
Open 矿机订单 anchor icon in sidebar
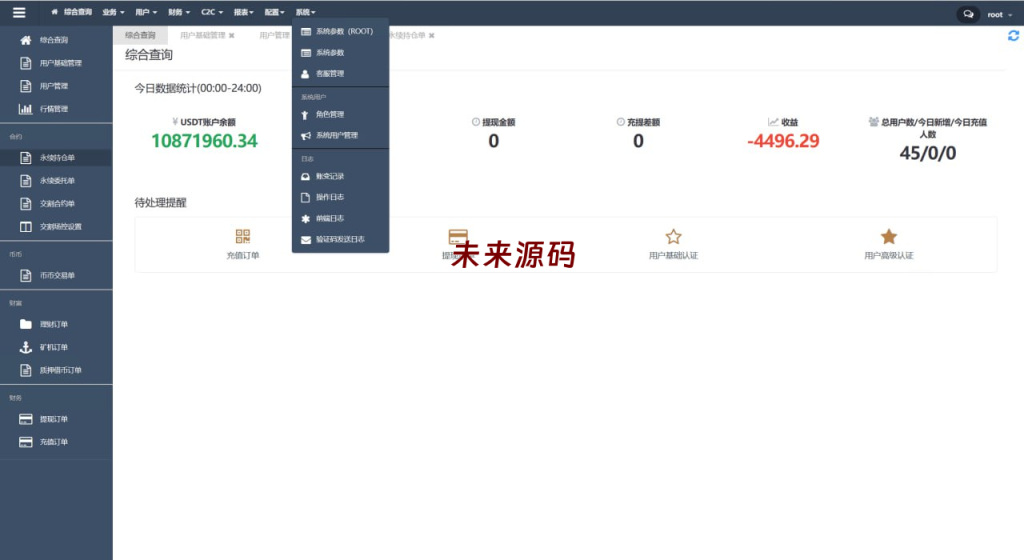coord(25,347)
